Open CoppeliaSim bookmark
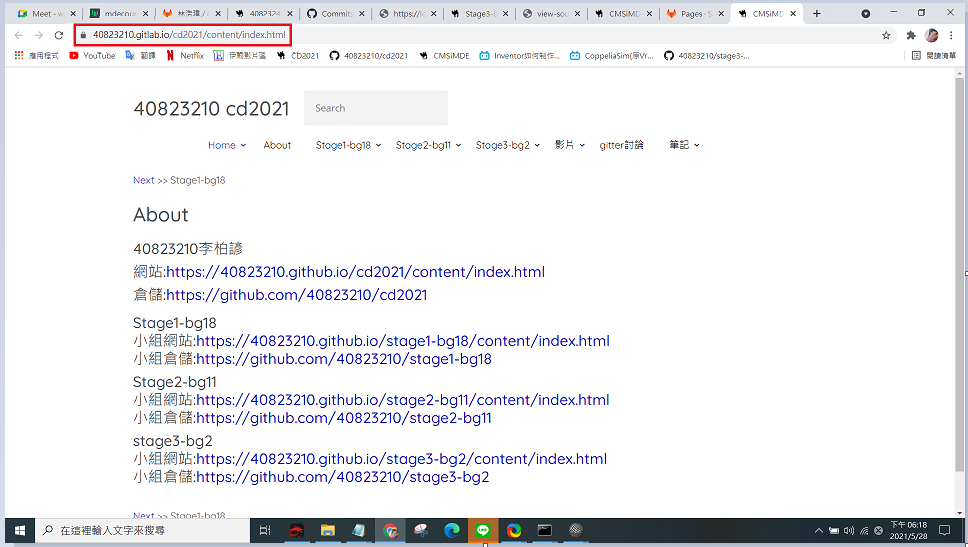This screenshot has height=547, width=968. tap(611, 56)
